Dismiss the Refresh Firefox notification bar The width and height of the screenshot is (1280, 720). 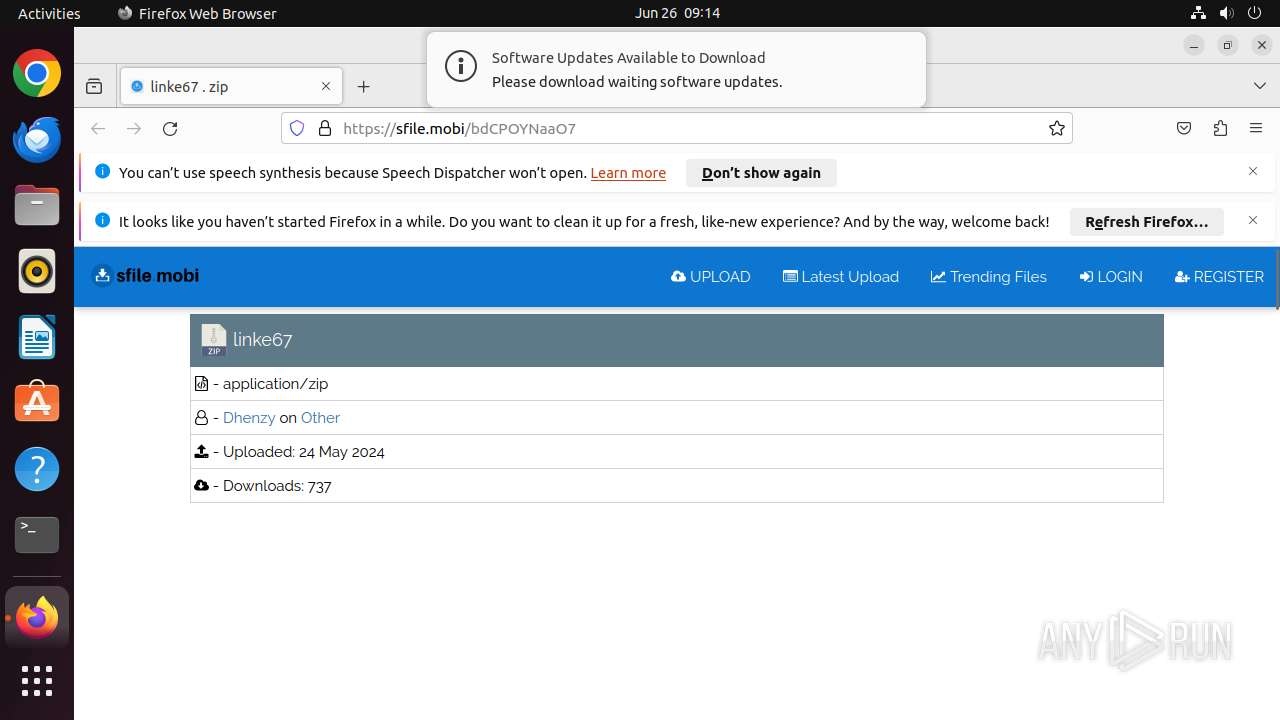pos(1253,220)
